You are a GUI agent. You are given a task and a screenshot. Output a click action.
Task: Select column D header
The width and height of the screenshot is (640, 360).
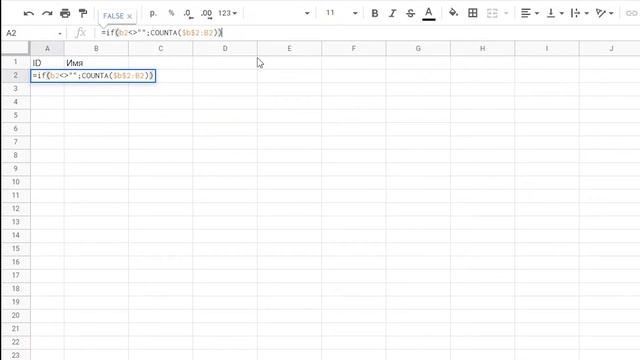point(225,49)
